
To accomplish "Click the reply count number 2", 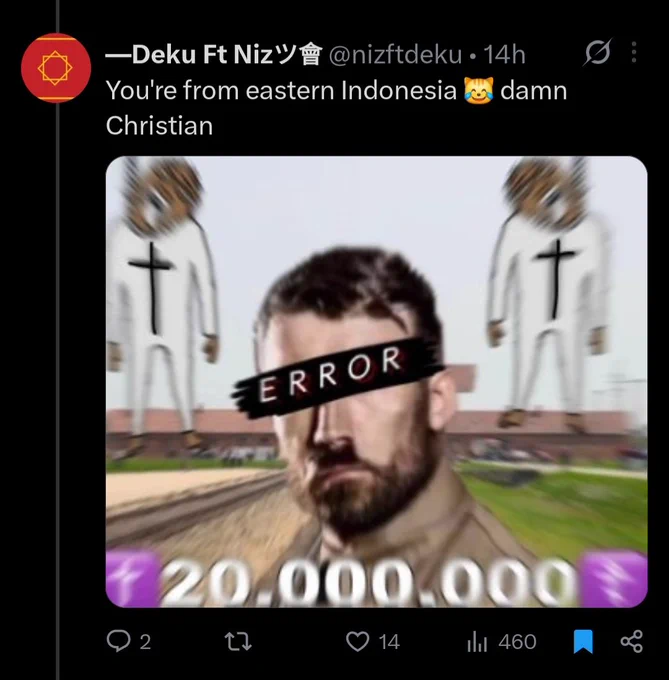I will point(145,642).
